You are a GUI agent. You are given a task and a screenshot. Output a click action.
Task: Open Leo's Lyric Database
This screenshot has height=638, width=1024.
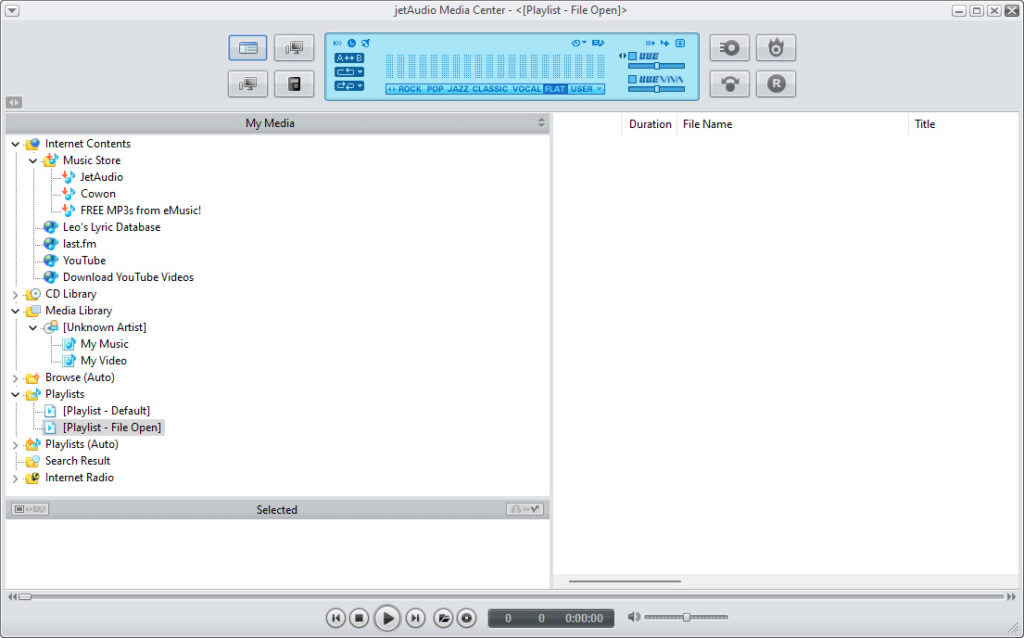coord(112,227)
